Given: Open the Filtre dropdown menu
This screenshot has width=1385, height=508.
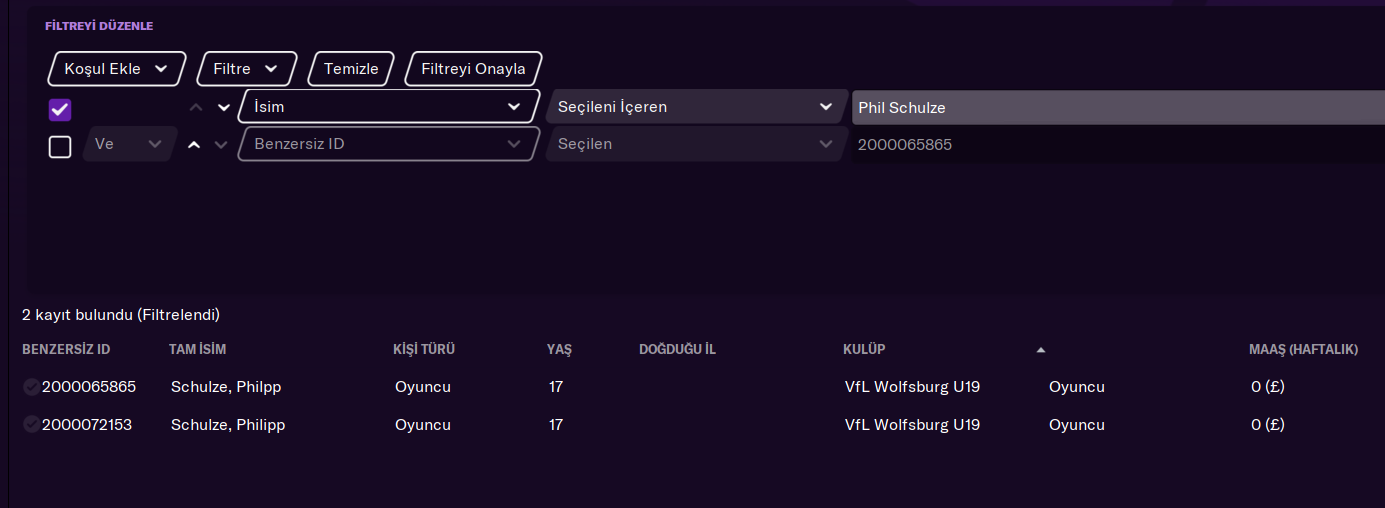Looking at the screenshot, I should [247, 69].
